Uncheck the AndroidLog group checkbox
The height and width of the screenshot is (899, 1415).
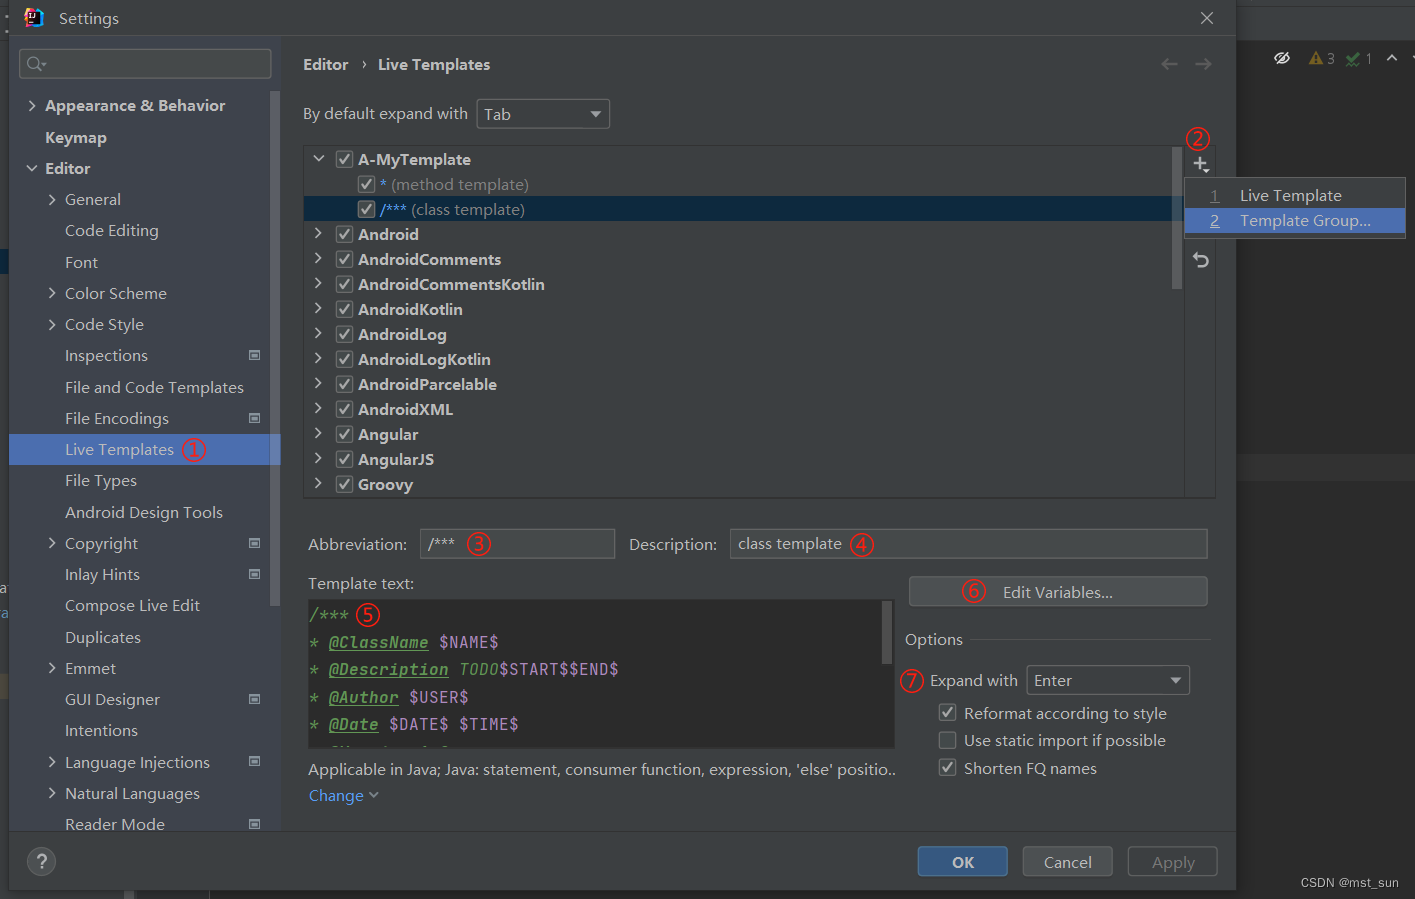(344, 334)
